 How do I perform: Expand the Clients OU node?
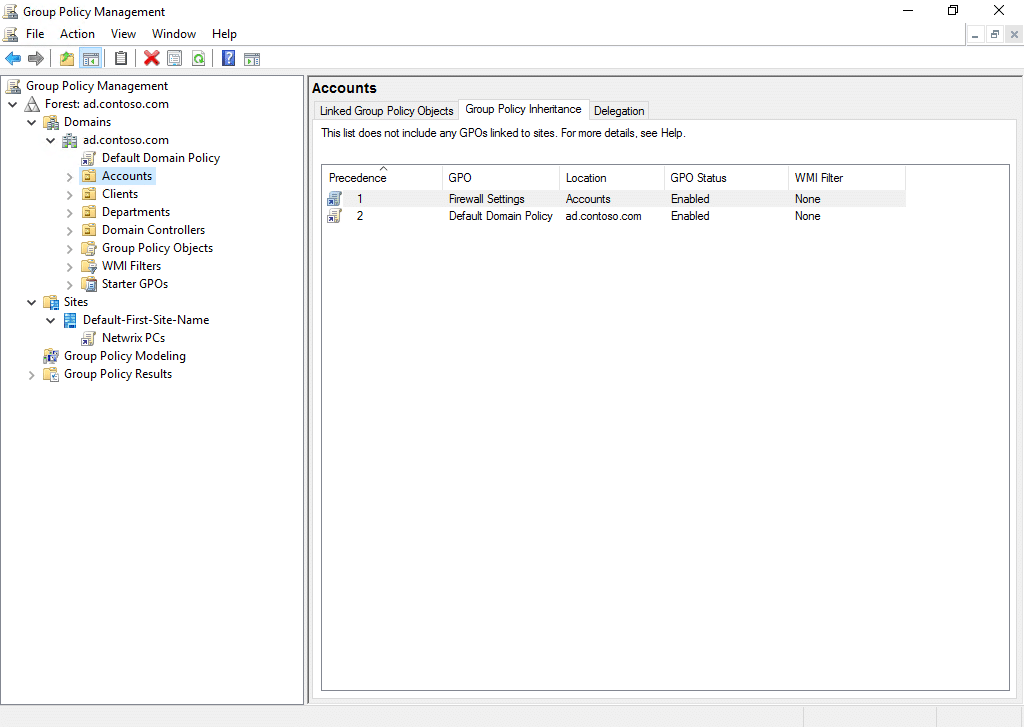(x=69, y=195)
